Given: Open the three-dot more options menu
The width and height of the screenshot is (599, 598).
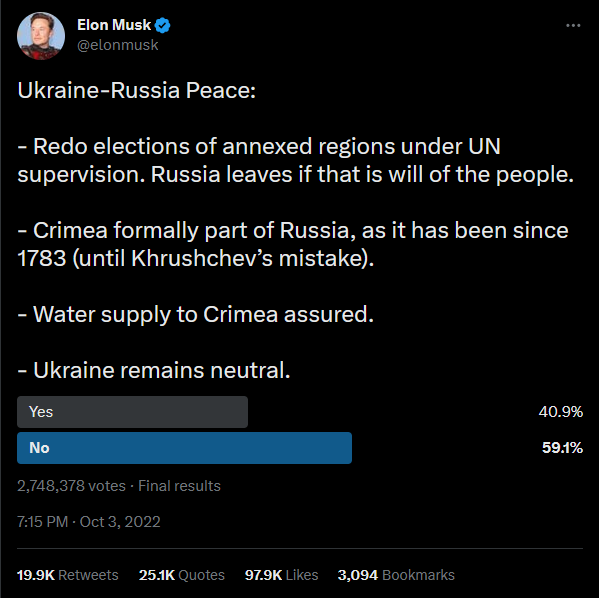Looking at the screenshot, I should (573, 26).
